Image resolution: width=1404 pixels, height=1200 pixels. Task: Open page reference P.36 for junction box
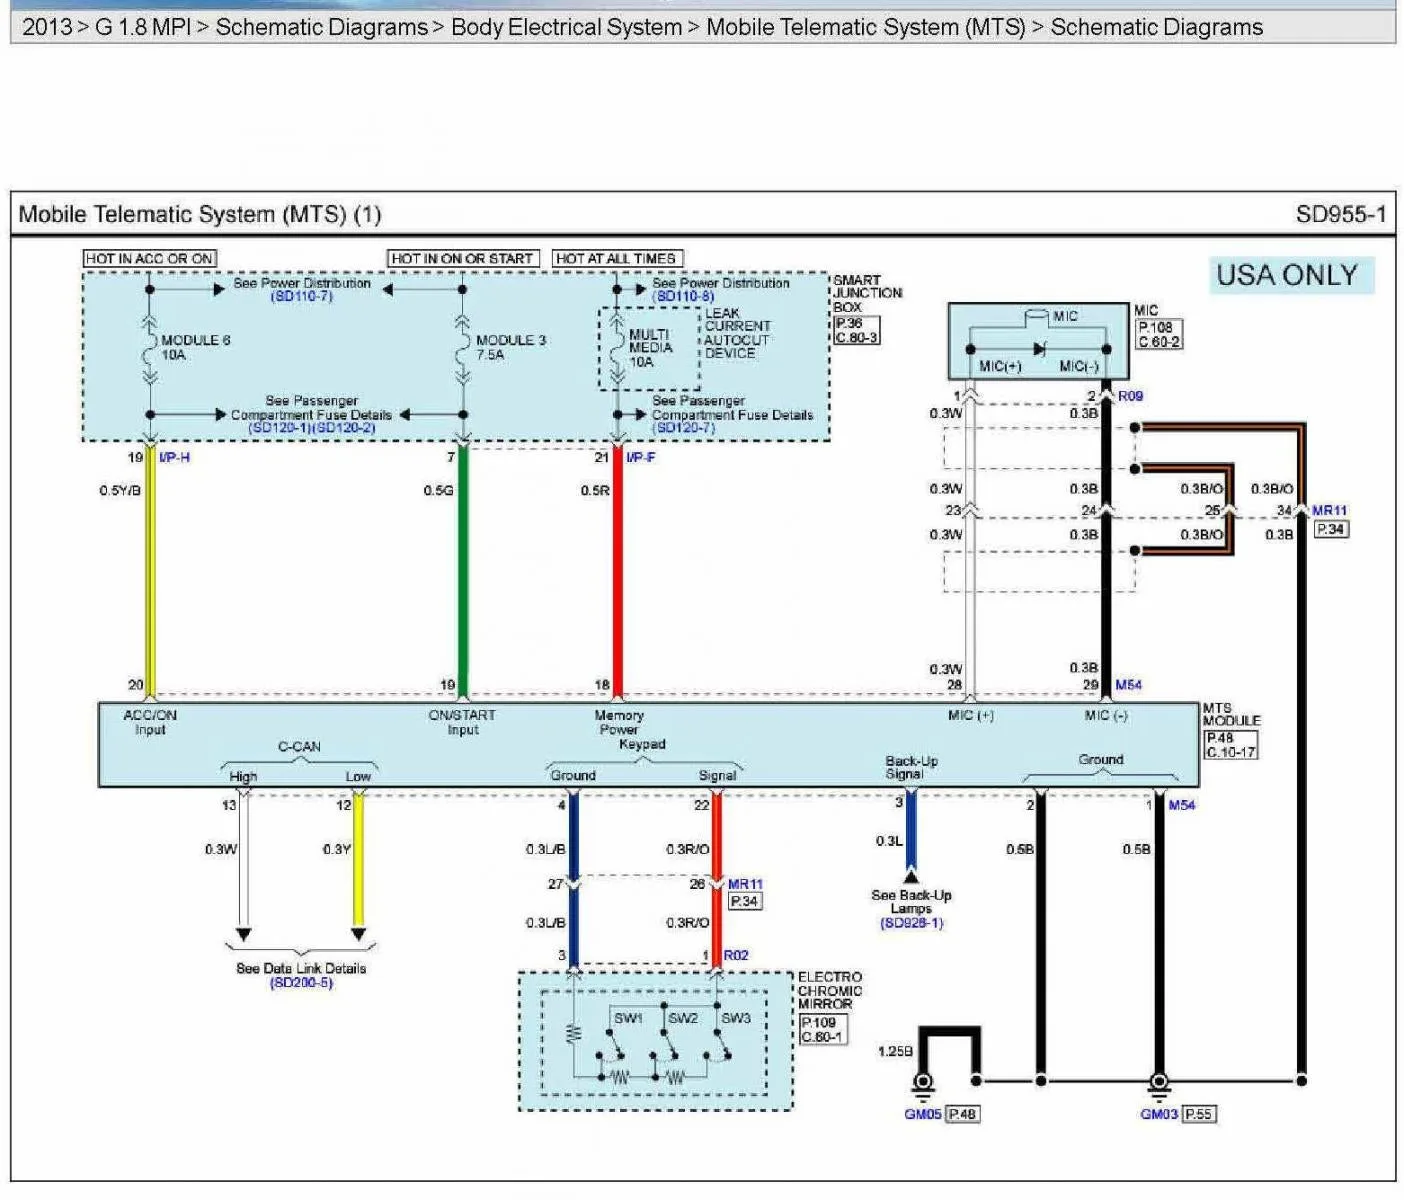(x=848, y=323)
